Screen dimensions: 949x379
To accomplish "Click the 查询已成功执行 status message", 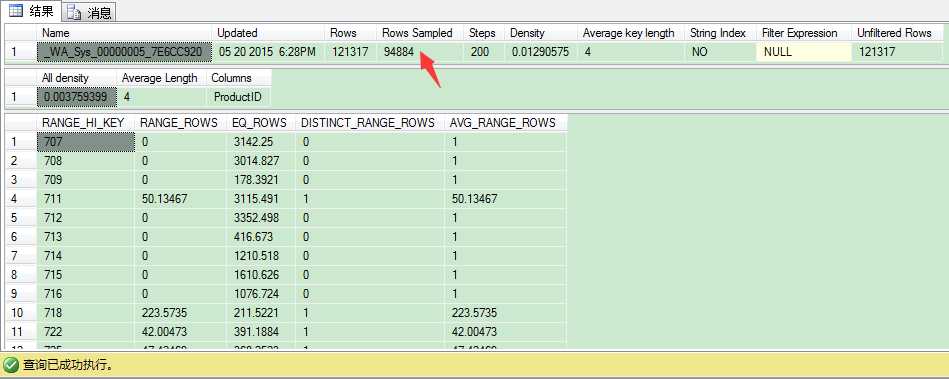I will (68, 365).
